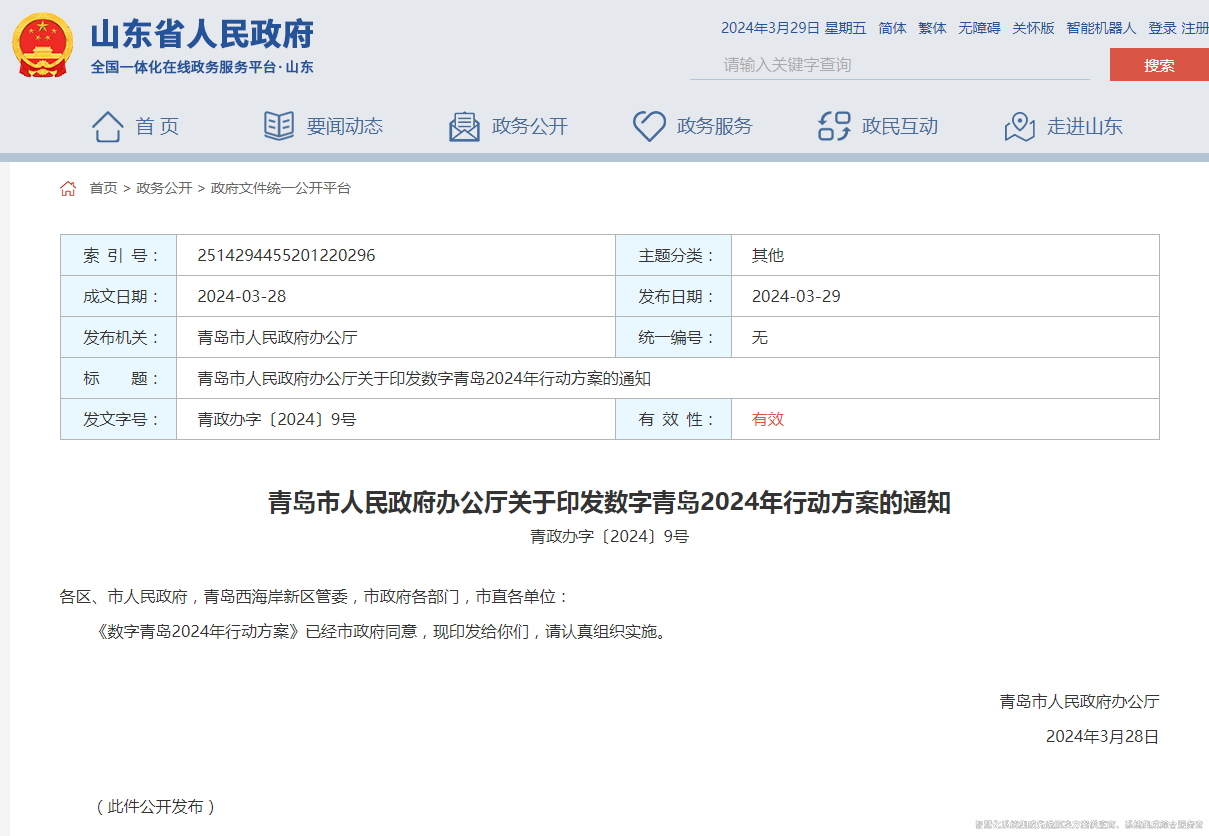
Task: Click the red 有效 validity status text
Action: pos(767,419)
